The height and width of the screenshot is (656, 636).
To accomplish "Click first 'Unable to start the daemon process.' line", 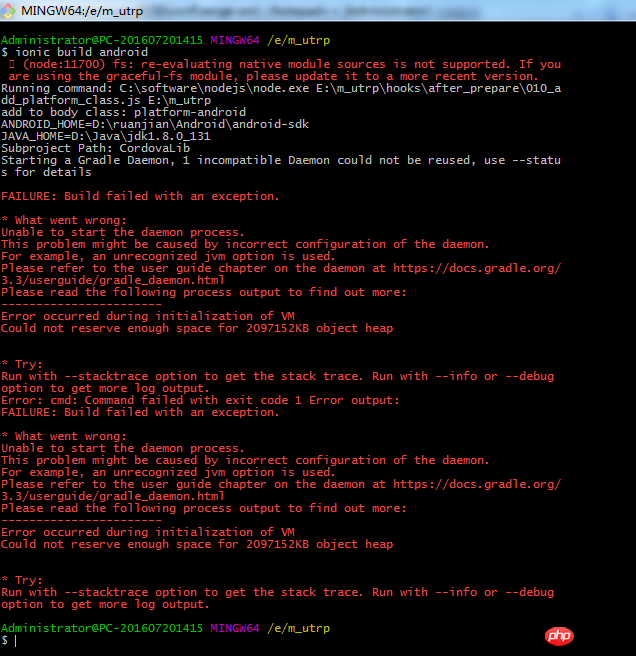I will click(123, 232).
